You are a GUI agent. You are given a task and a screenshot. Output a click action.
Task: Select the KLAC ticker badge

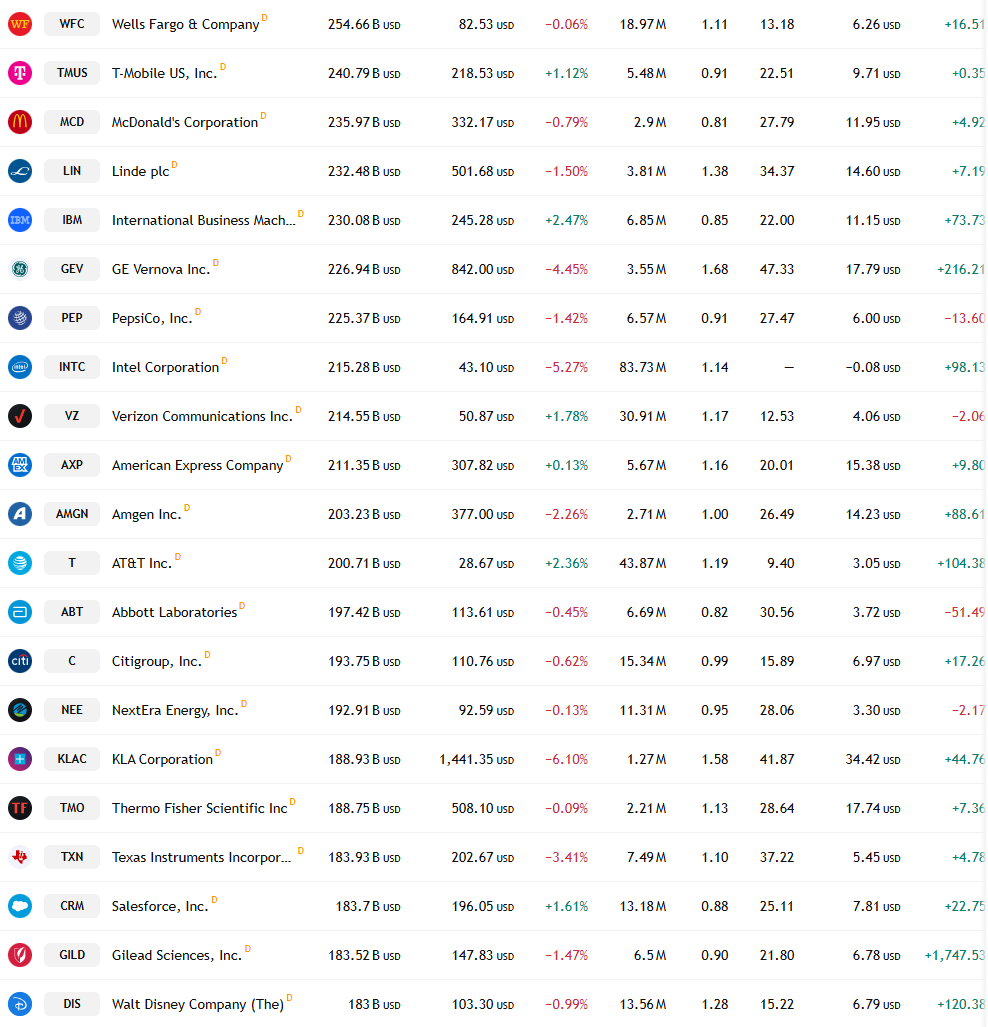tap(72, 759)
